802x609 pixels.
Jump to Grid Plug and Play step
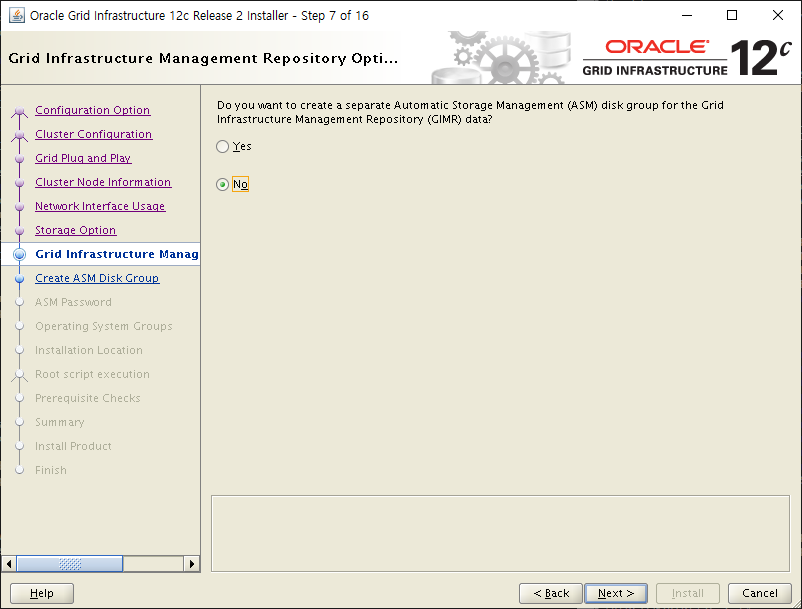[x=83, y=158]
